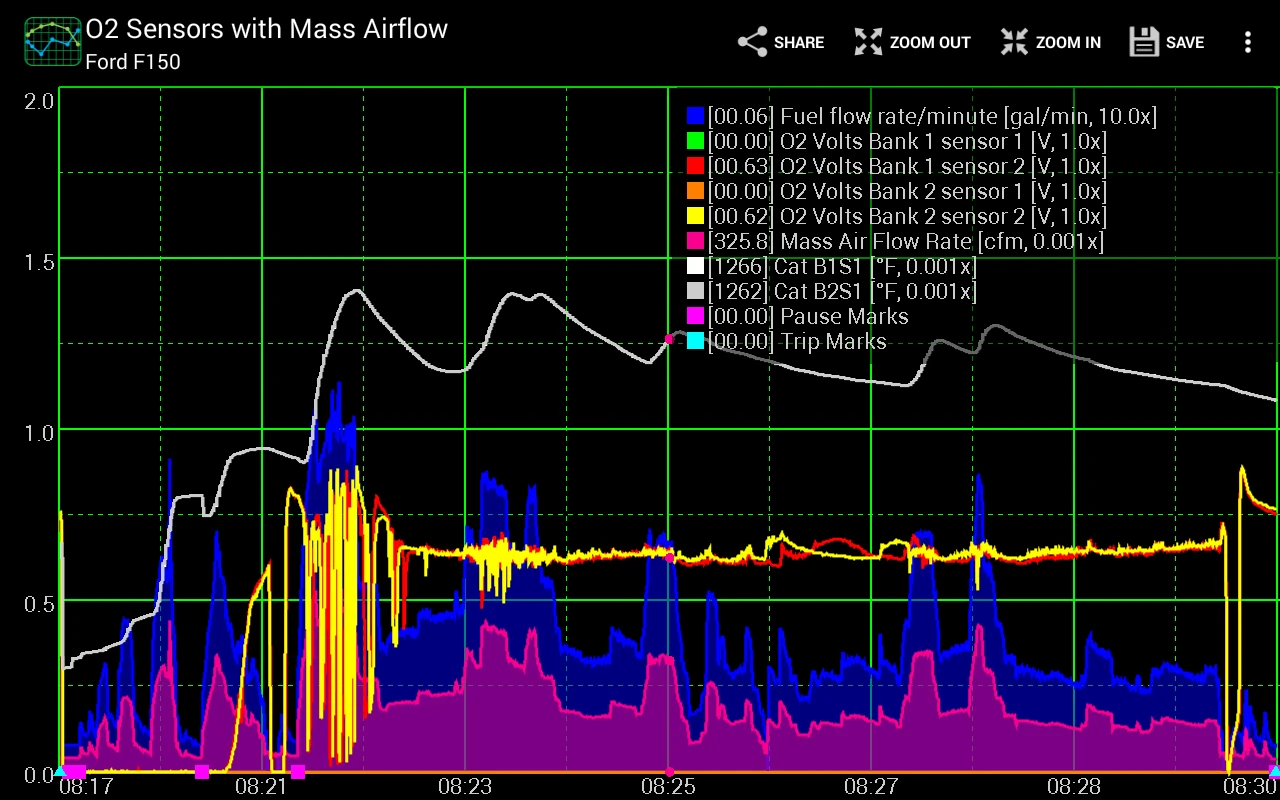1280x800 pixels.
Task: Click the red O2 Bank 1 sensor 2 swatch
Action: (x=696, y=167)
